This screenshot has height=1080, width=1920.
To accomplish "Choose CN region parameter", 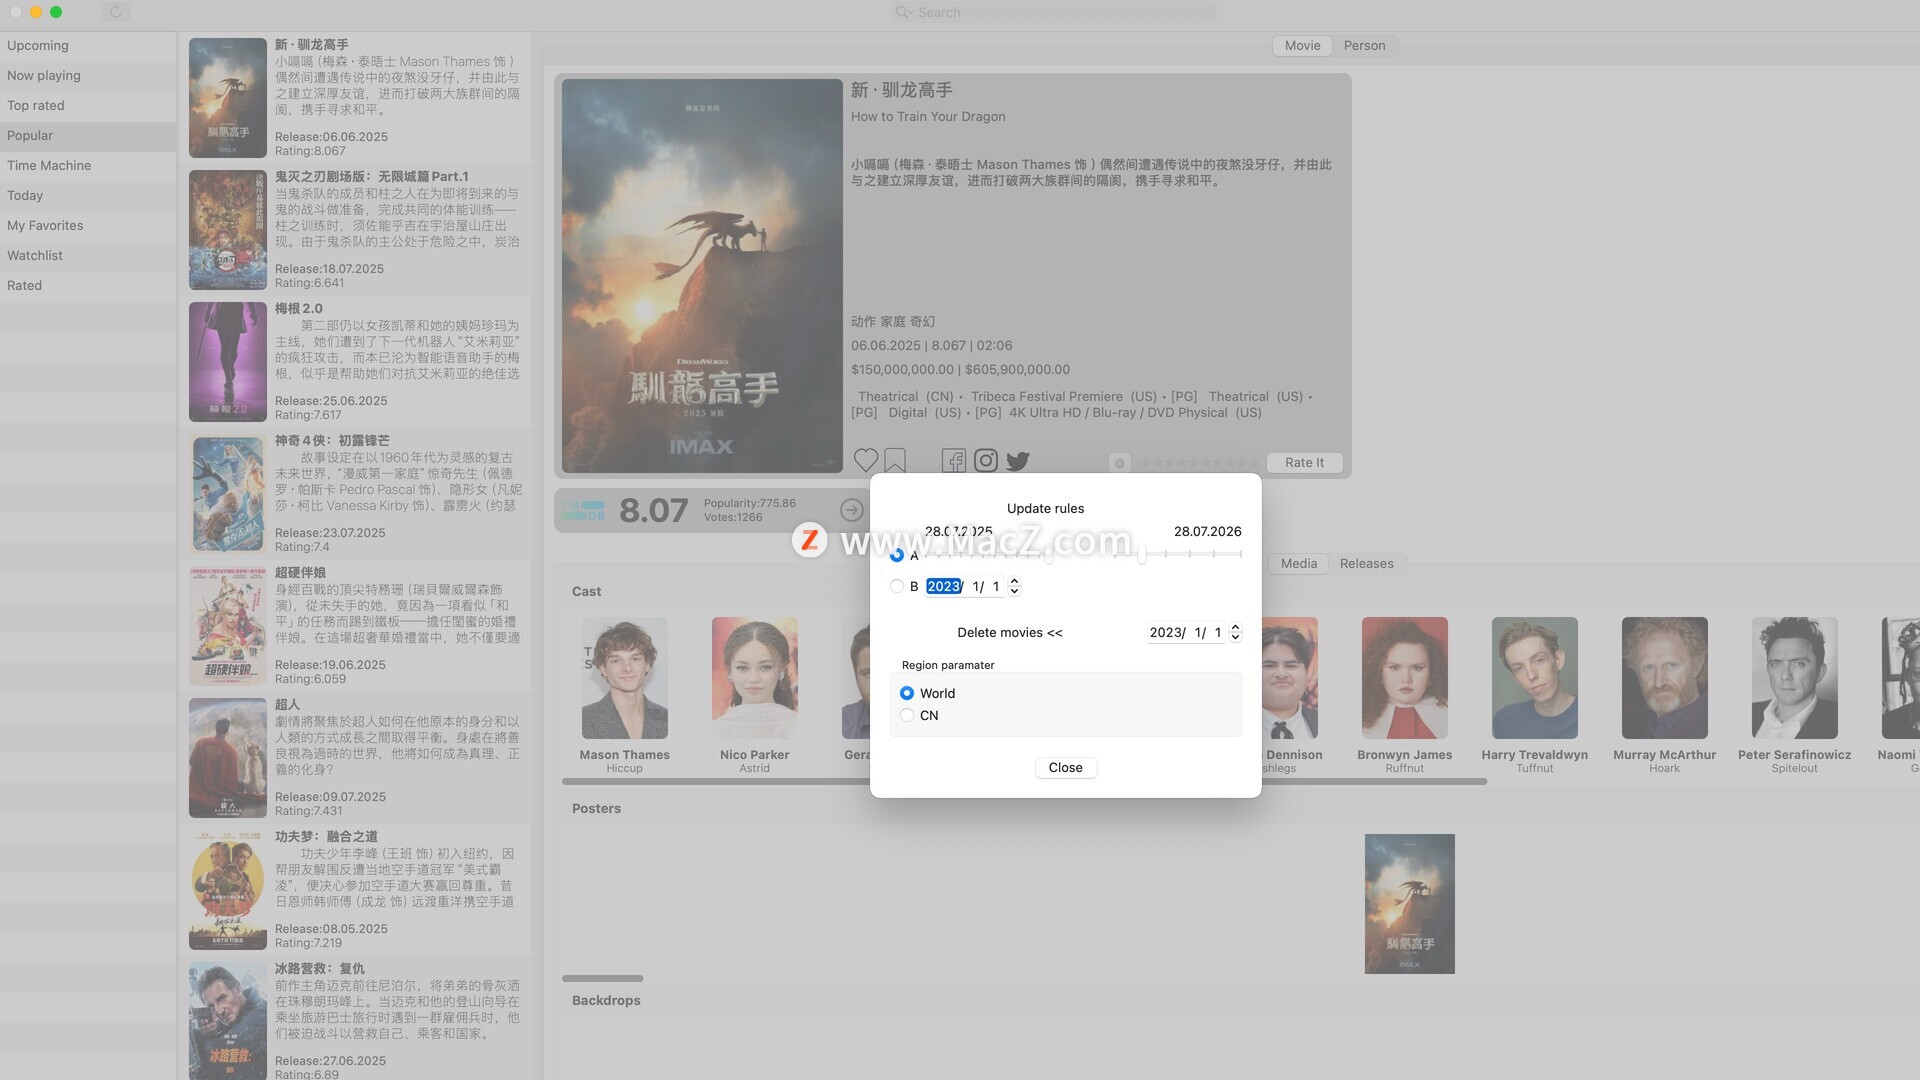I will tap(907, 715).
